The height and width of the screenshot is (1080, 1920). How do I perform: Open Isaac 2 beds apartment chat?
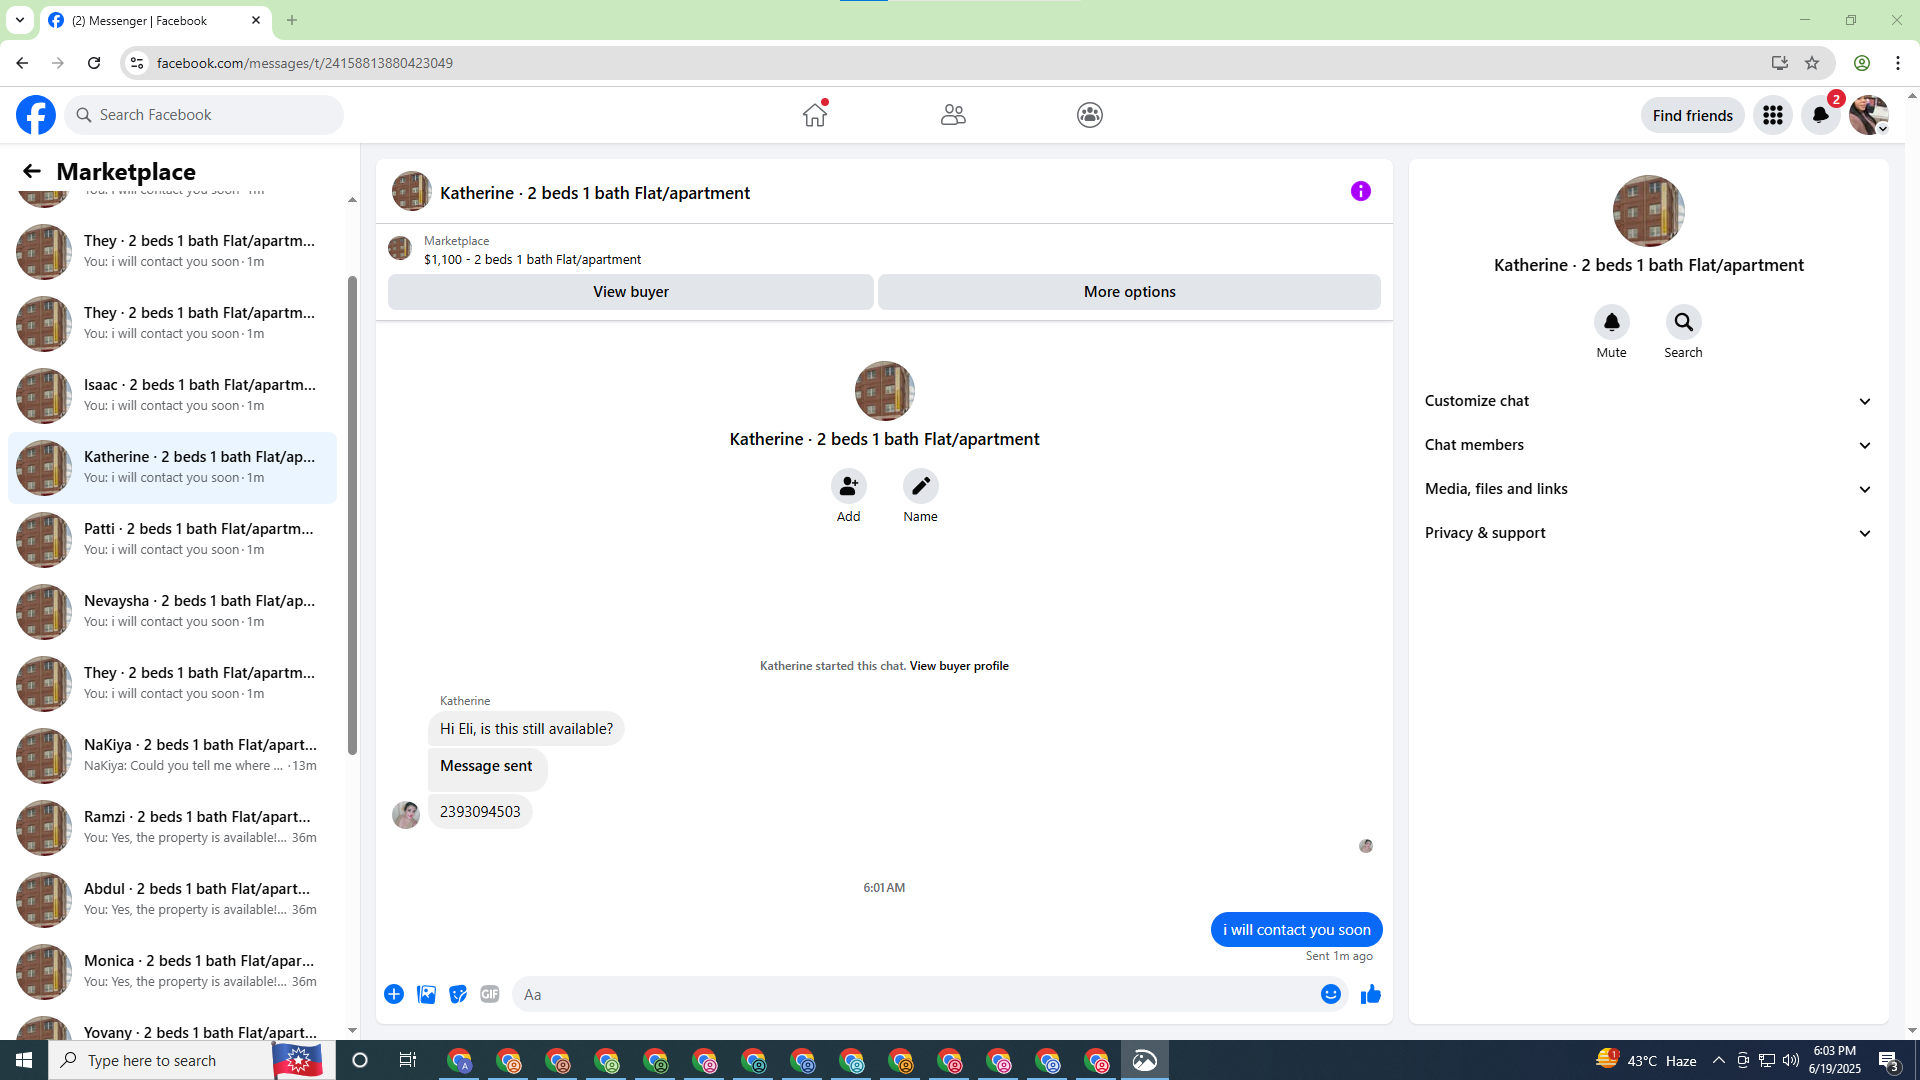172,395
